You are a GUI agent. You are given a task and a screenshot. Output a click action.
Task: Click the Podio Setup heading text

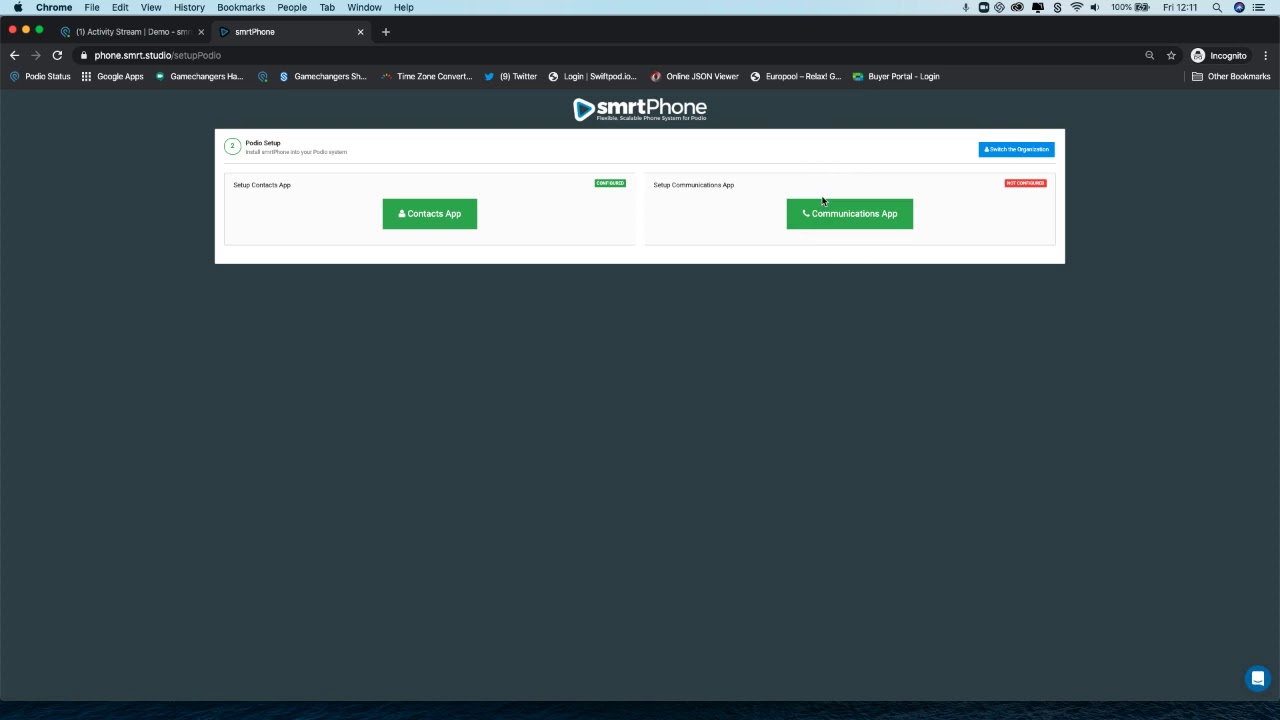[x=263, y=143]
